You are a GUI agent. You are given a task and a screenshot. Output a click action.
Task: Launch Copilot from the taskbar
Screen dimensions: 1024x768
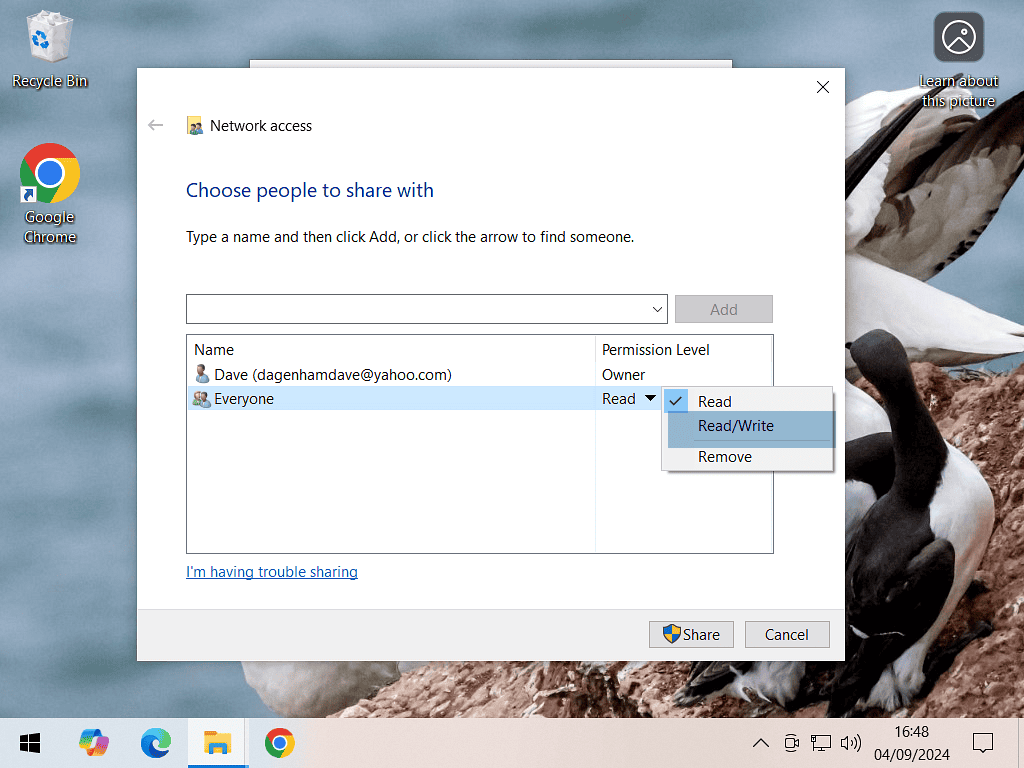[x=94, y=743]
